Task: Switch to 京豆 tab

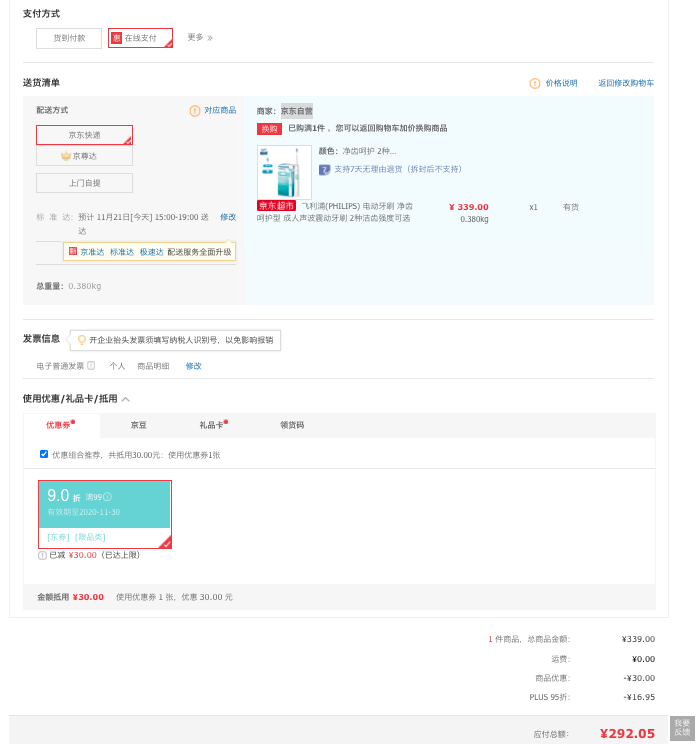Action: click(x=139, y=425)
